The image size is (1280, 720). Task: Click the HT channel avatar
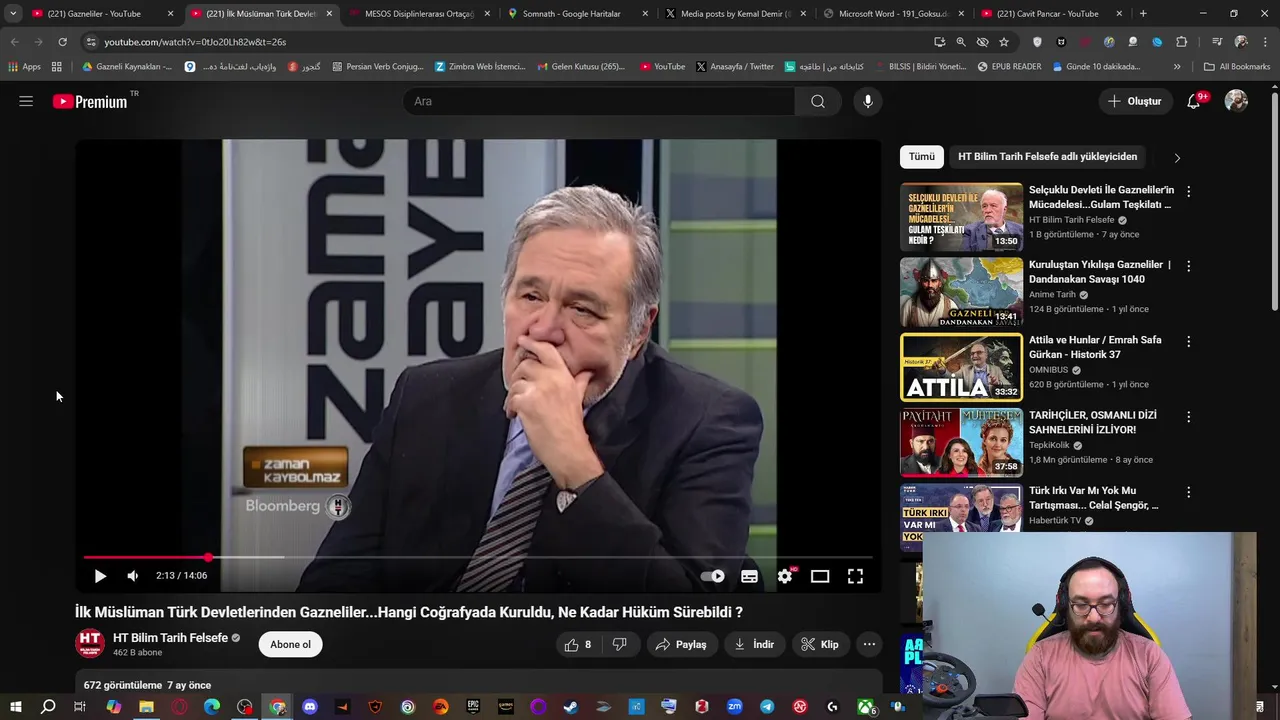tap(90, 644)
